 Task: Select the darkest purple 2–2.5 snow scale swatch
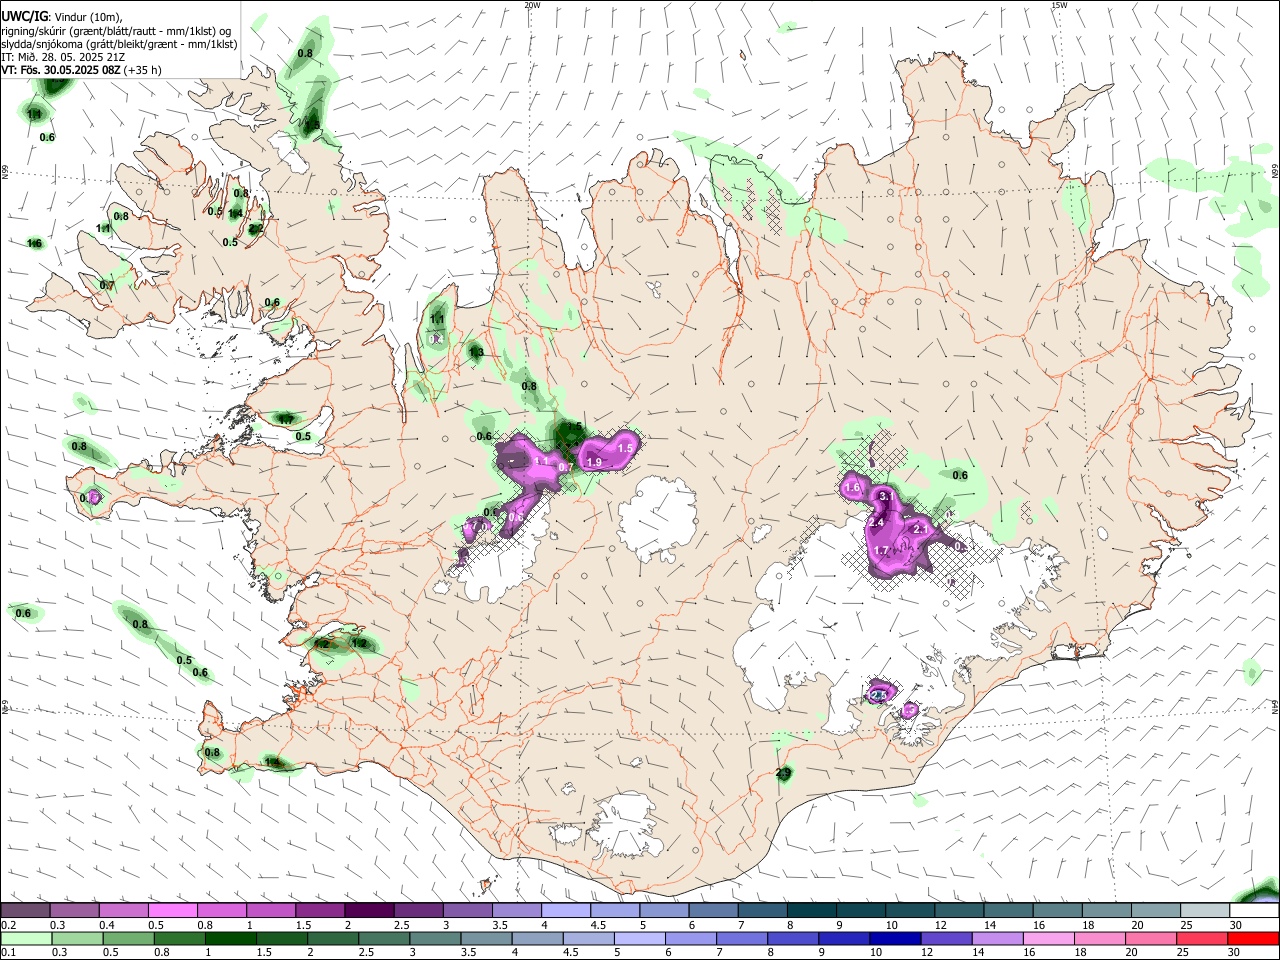point(369,911)
